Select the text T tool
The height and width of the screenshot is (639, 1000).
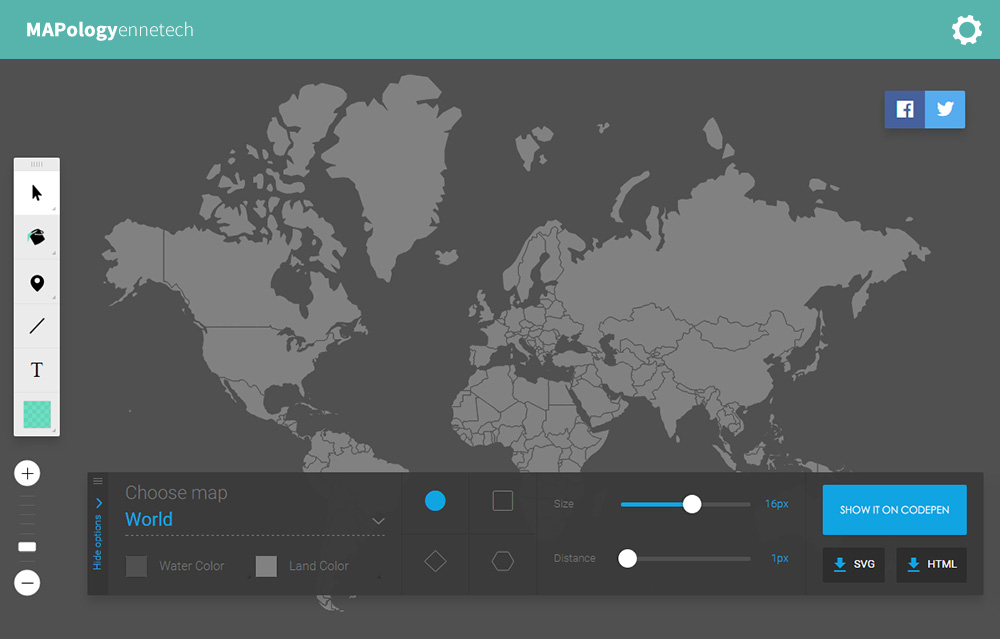(37, 370)
